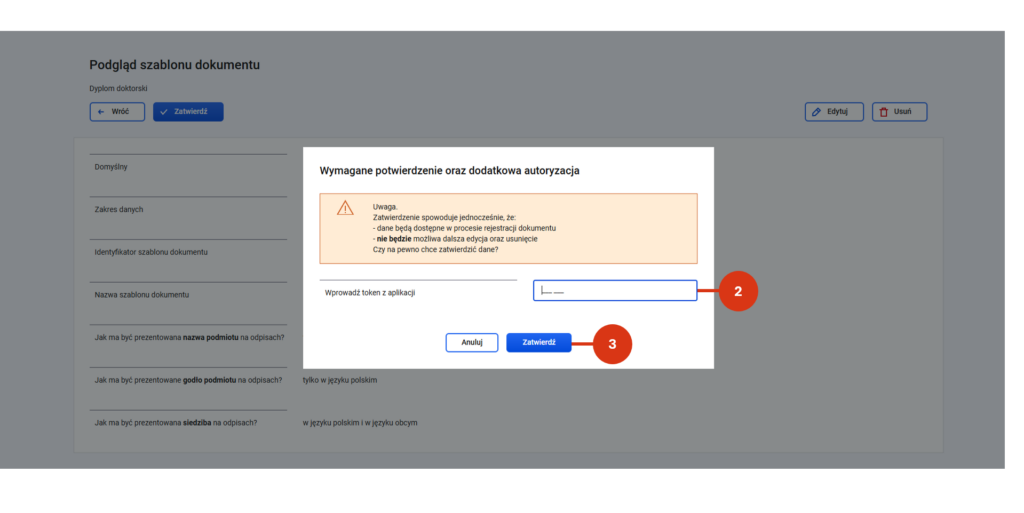
Task: Click Identyfikator szablonu dokumentu row
Action: coord(188,252)
